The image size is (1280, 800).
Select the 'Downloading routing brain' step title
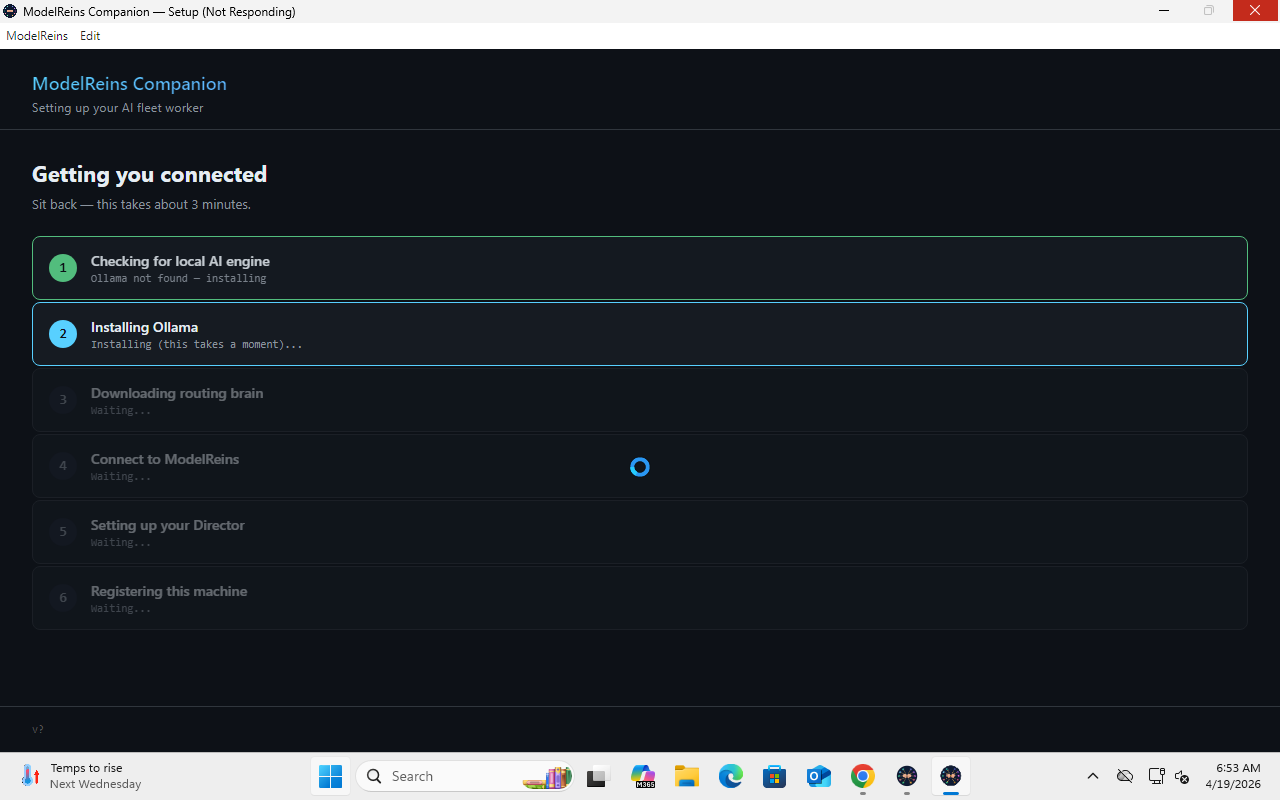177,393
